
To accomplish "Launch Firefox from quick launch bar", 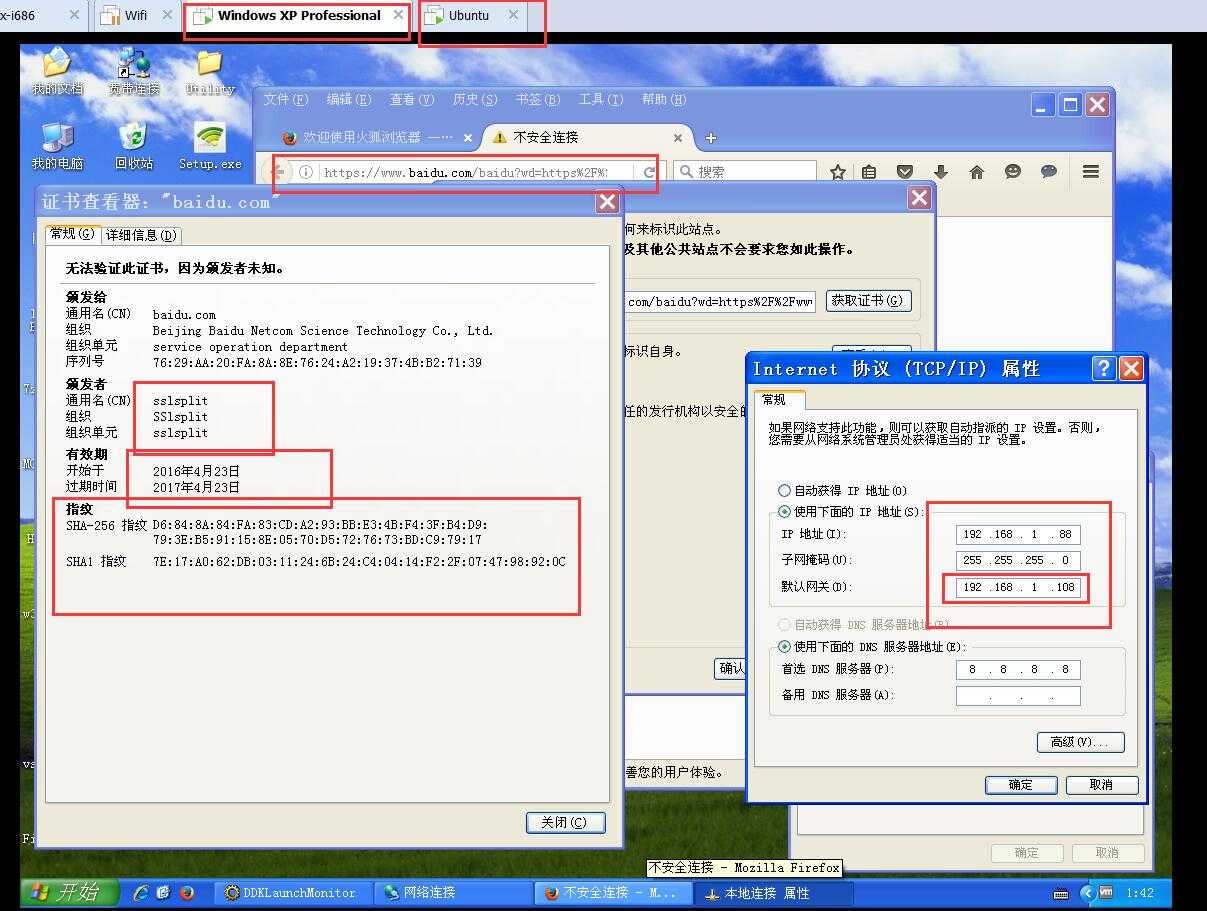I will [186, 893].
